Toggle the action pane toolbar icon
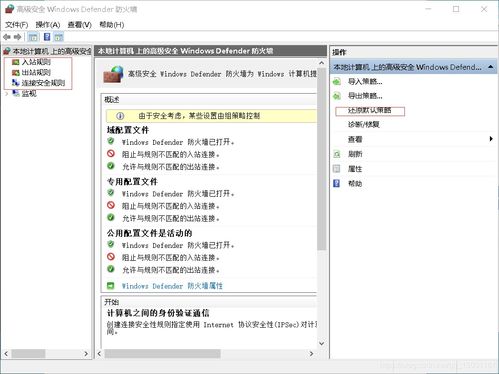The height and width of the screenshot is (374, 499). click(x=58, y=37)
